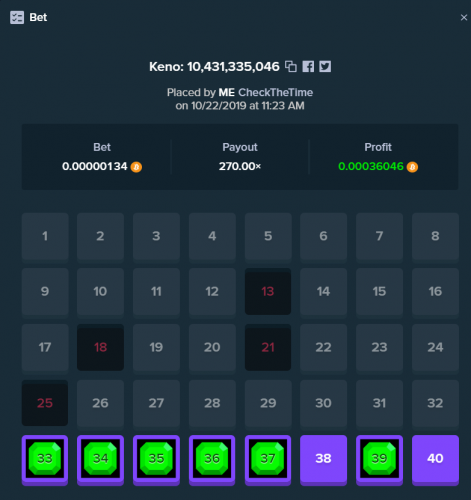
Task: Click the Keno bet ID 10,431,335,046
Action: 233,67
